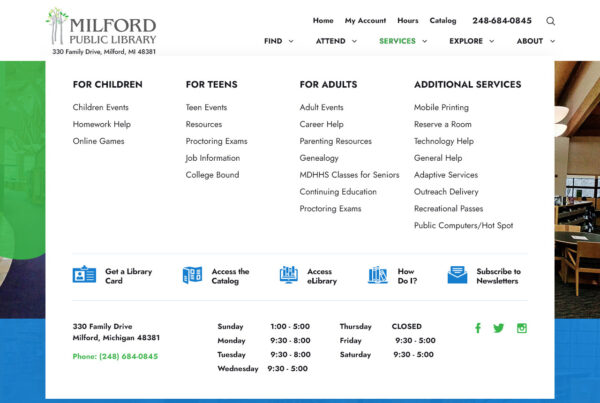Screen dimensions: 600x403
Task: Open Mobile Printing
Action: tap(441, 107)
